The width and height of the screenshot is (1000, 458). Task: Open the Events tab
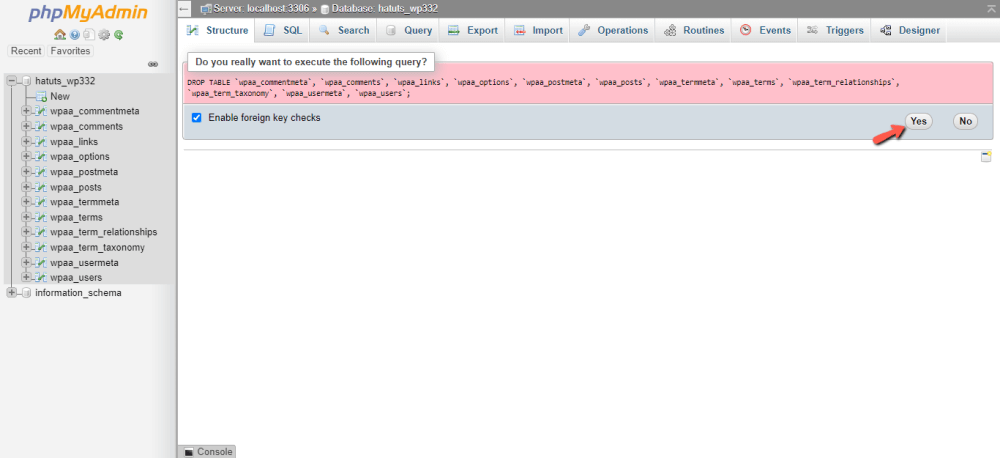(x=765, y=30)
